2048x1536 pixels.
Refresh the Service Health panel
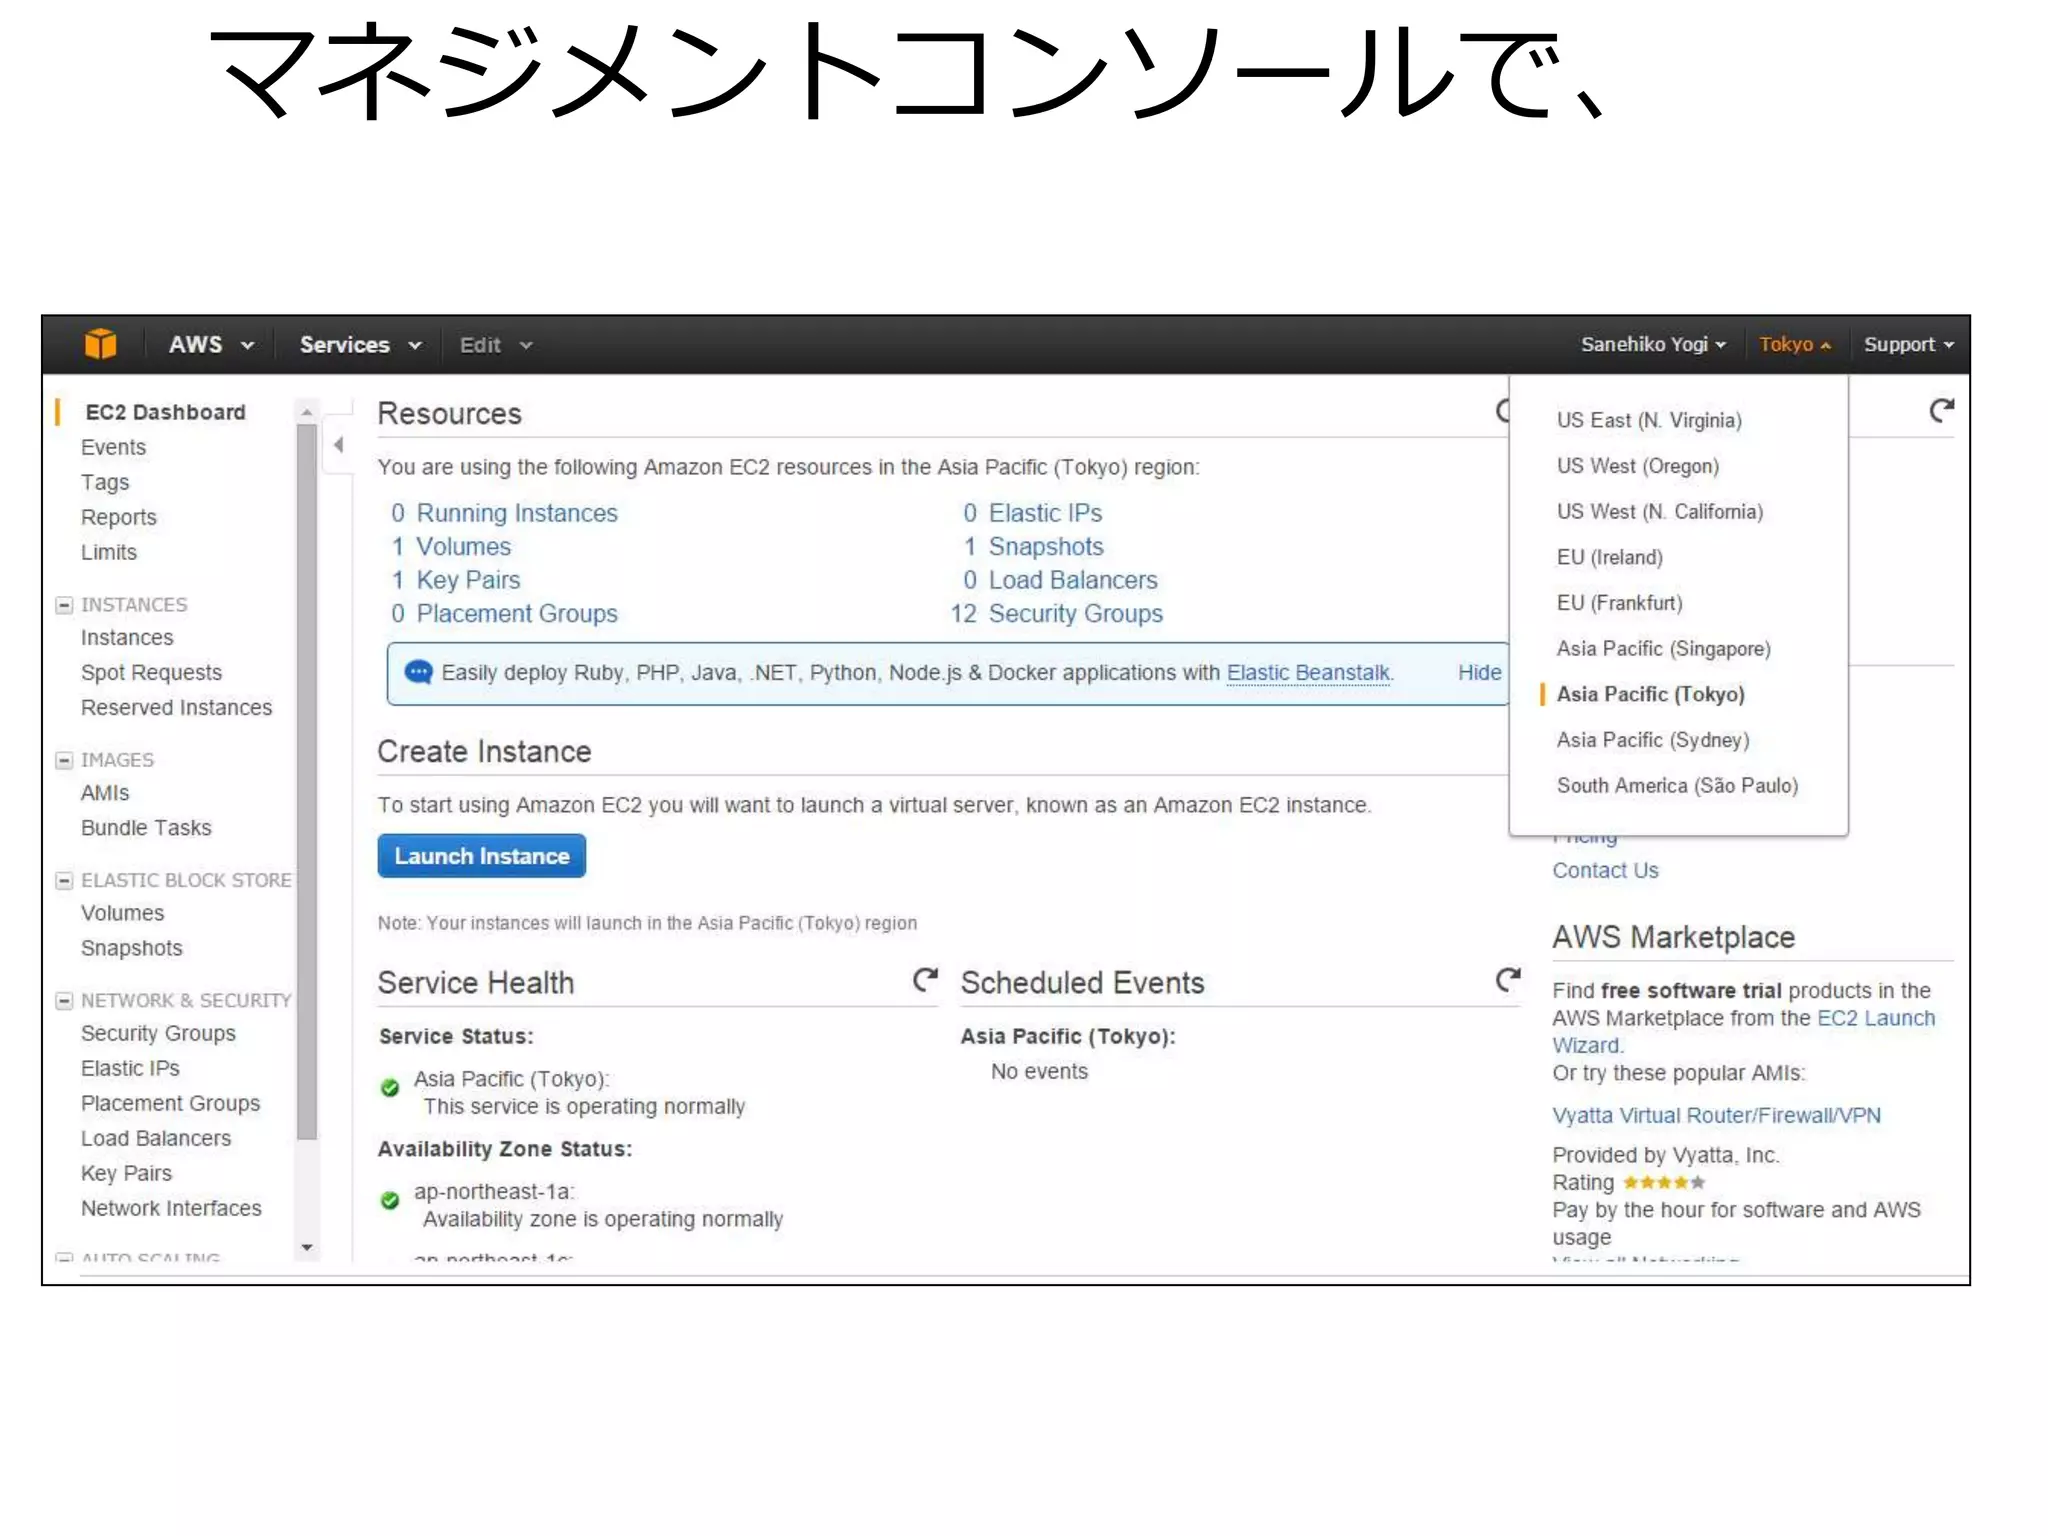click(x=925, y=980)
